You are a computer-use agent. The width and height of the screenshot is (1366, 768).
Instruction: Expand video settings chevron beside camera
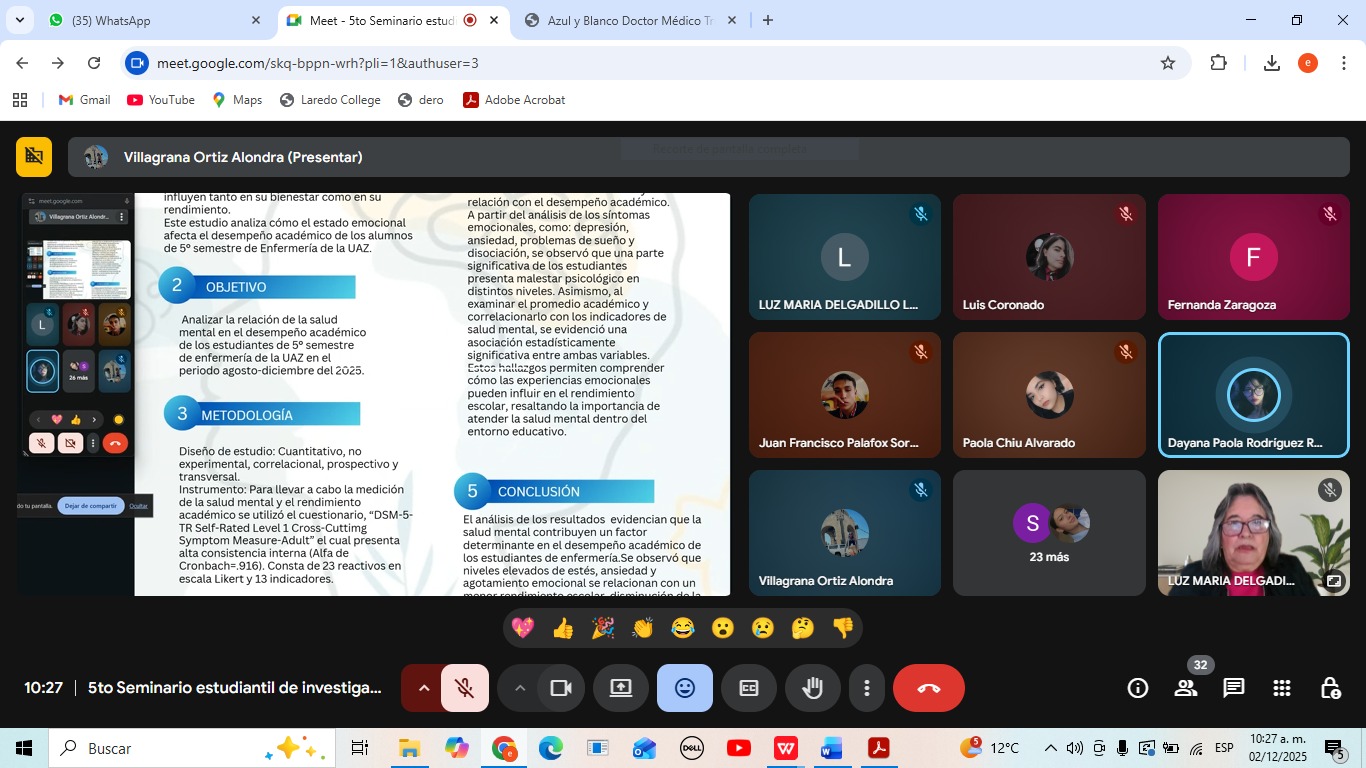520,688
